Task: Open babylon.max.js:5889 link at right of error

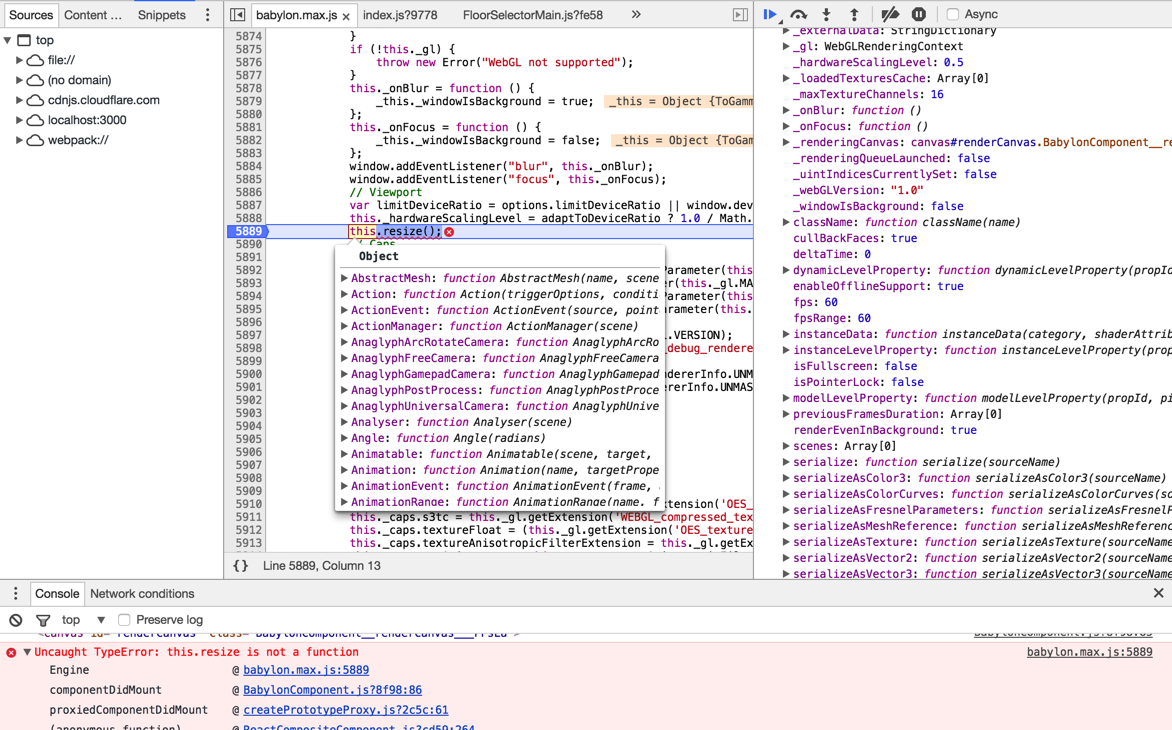Action: [1089, 652]
